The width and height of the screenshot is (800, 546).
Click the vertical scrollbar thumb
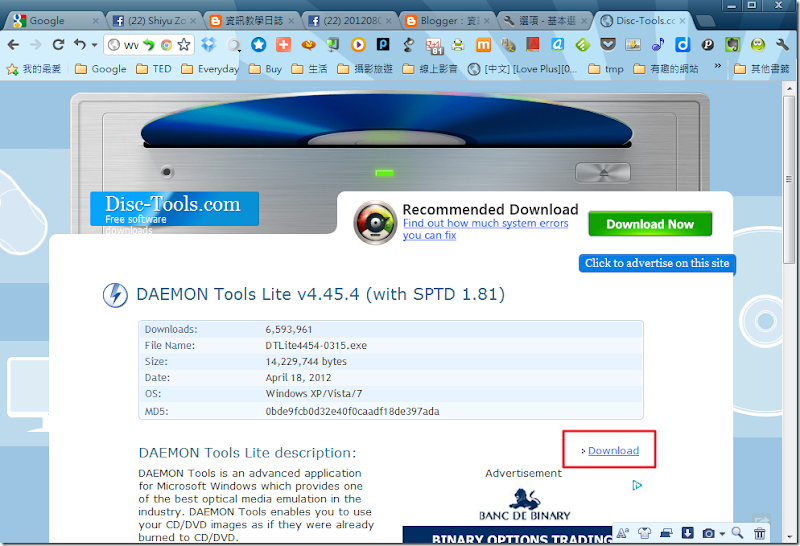tap(789, 179)
